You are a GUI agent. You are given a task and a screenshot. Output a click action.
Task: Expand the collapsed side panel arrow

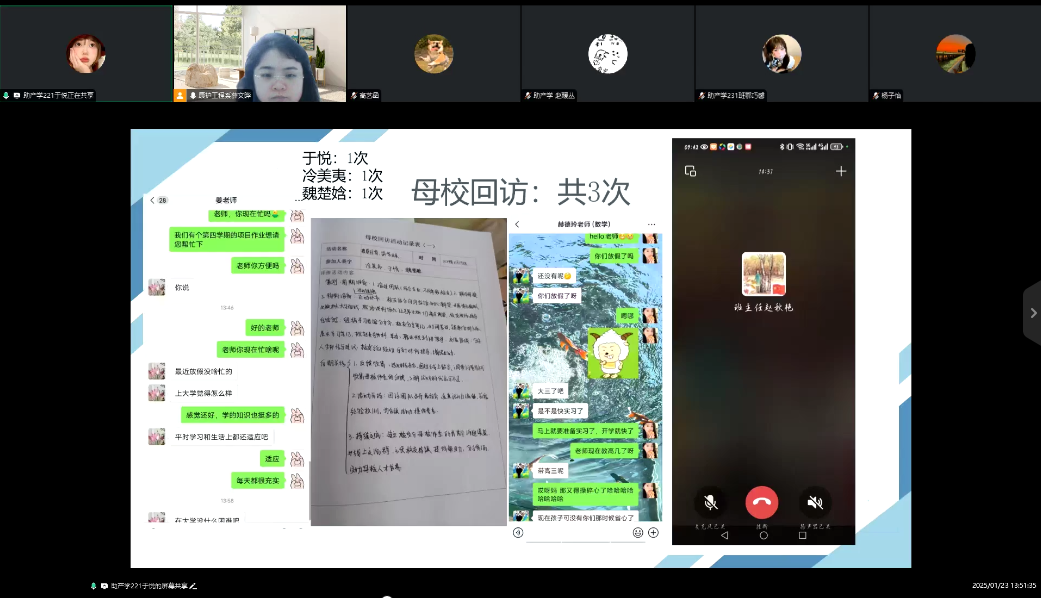click(x=1032, y=313)
